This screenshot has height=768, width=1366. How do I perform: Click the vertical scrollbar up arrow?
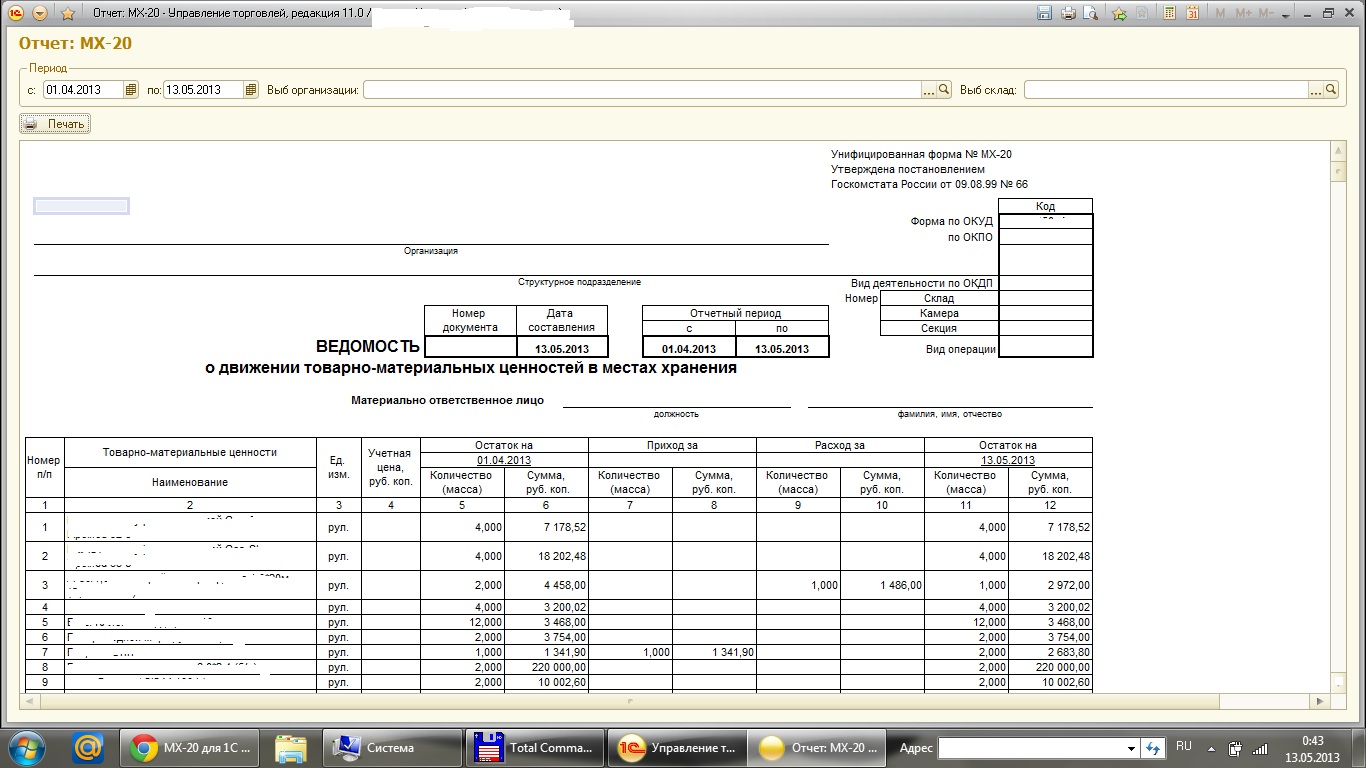click(1338, 150)
